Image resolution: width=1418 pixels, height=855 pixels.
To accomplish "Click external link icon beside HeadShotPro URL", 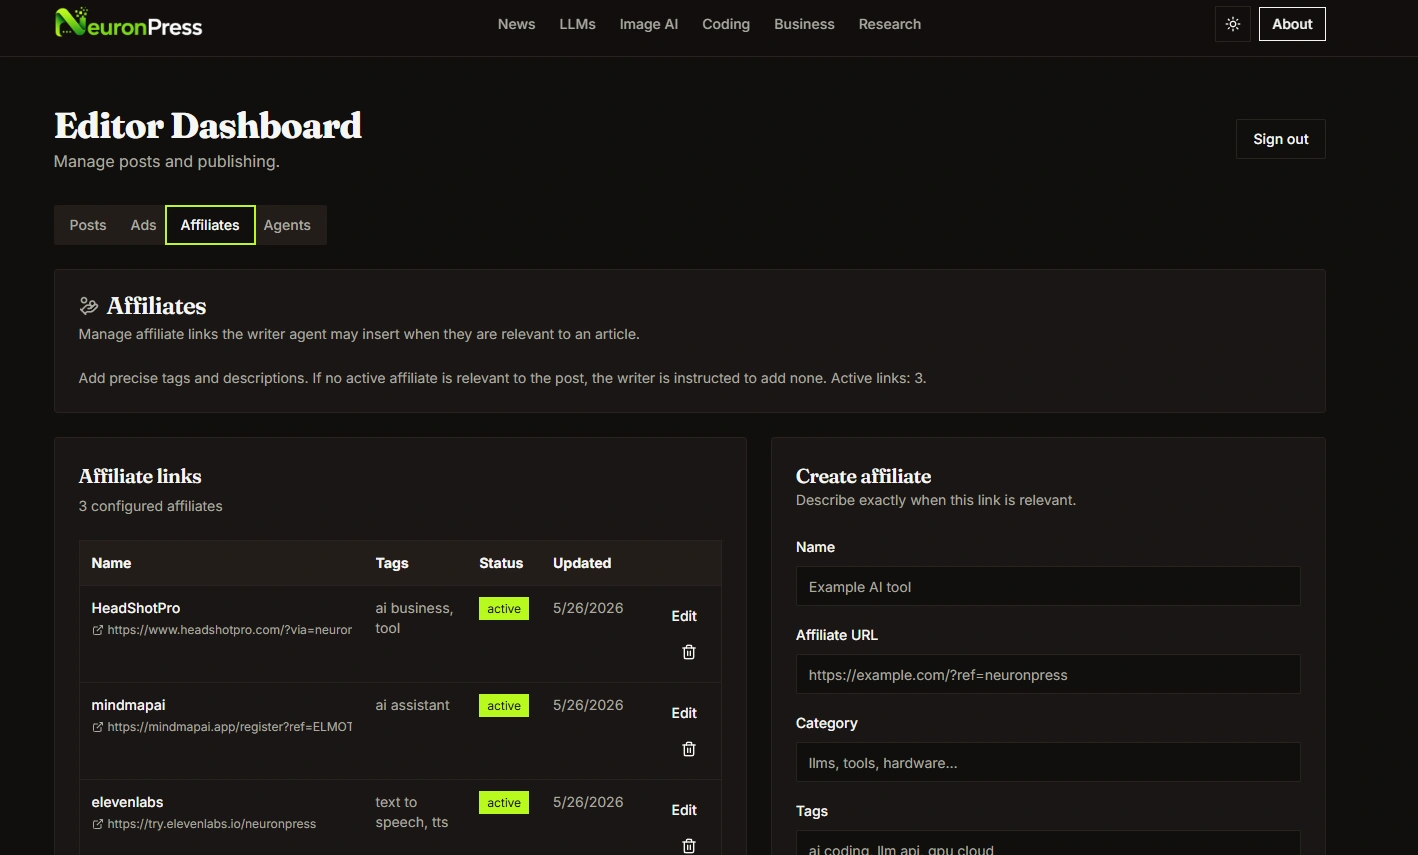I will coord(97,630).
